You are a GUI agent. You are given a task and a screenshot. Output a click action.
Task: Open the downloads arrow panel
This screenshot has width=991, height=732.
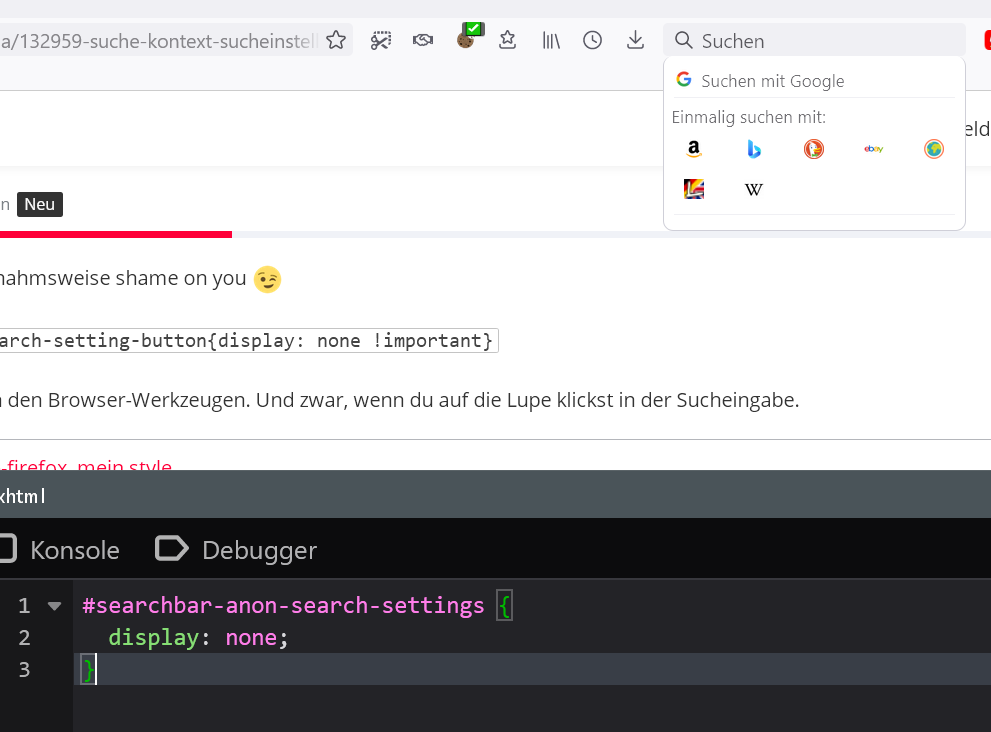point(635,40)
